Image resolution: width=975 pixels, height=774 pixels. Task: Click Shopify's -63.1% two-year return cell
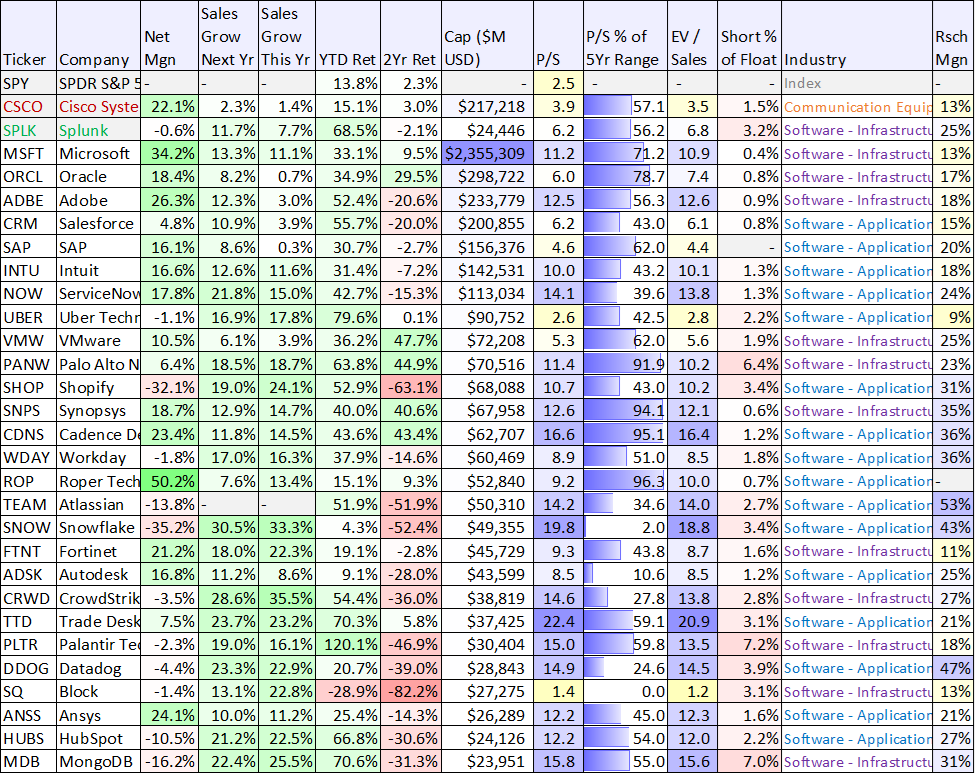click(x=410, y=387)
